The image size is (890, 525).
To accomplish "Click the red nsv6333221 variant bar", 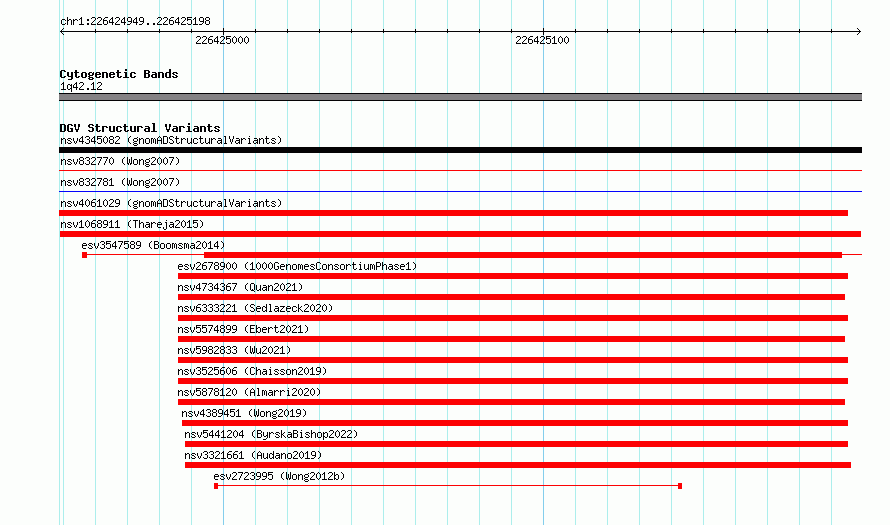I will coord(513,318).
